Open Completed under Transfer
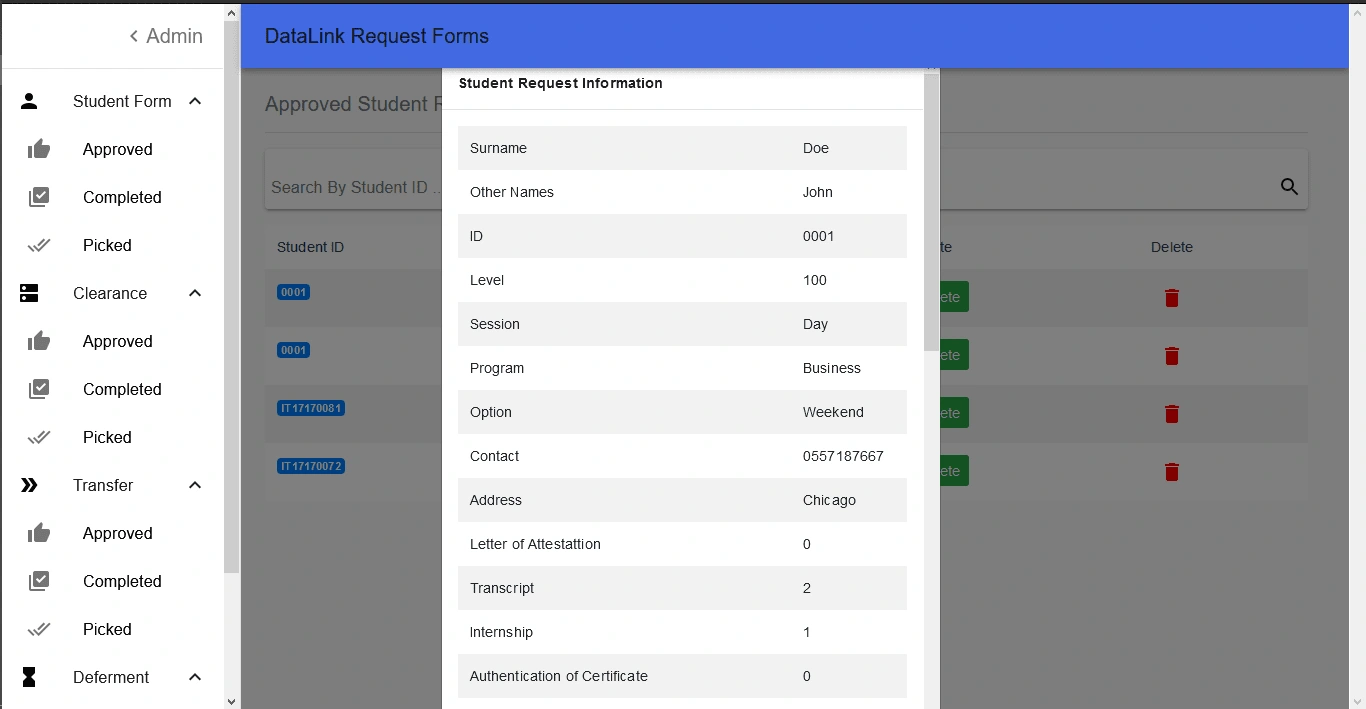1366x709 pixels. tap(122, 581)
